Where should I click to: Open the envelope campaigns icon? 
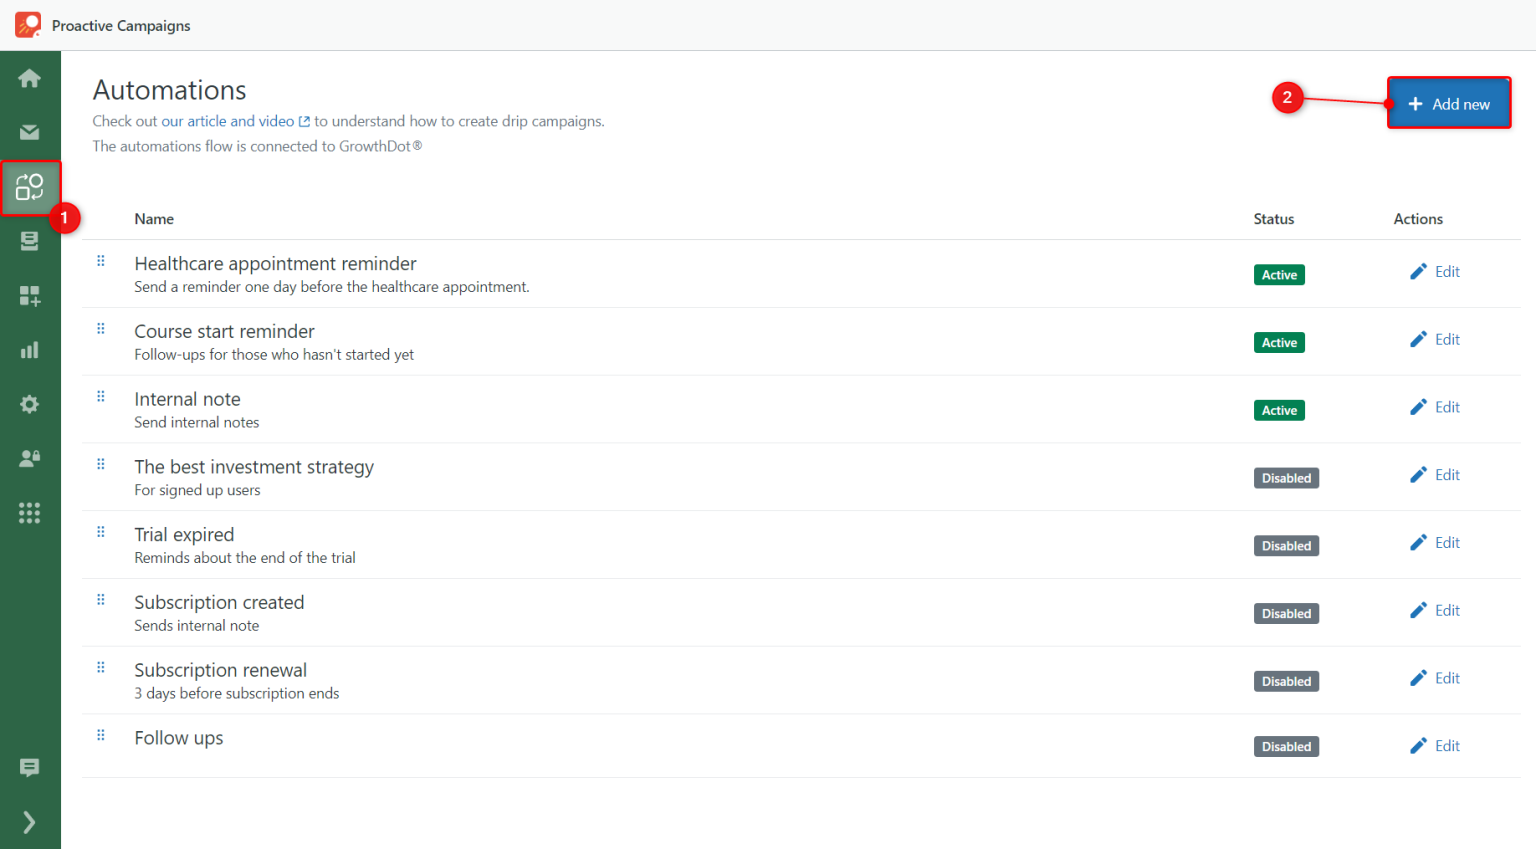pos(30,132)
